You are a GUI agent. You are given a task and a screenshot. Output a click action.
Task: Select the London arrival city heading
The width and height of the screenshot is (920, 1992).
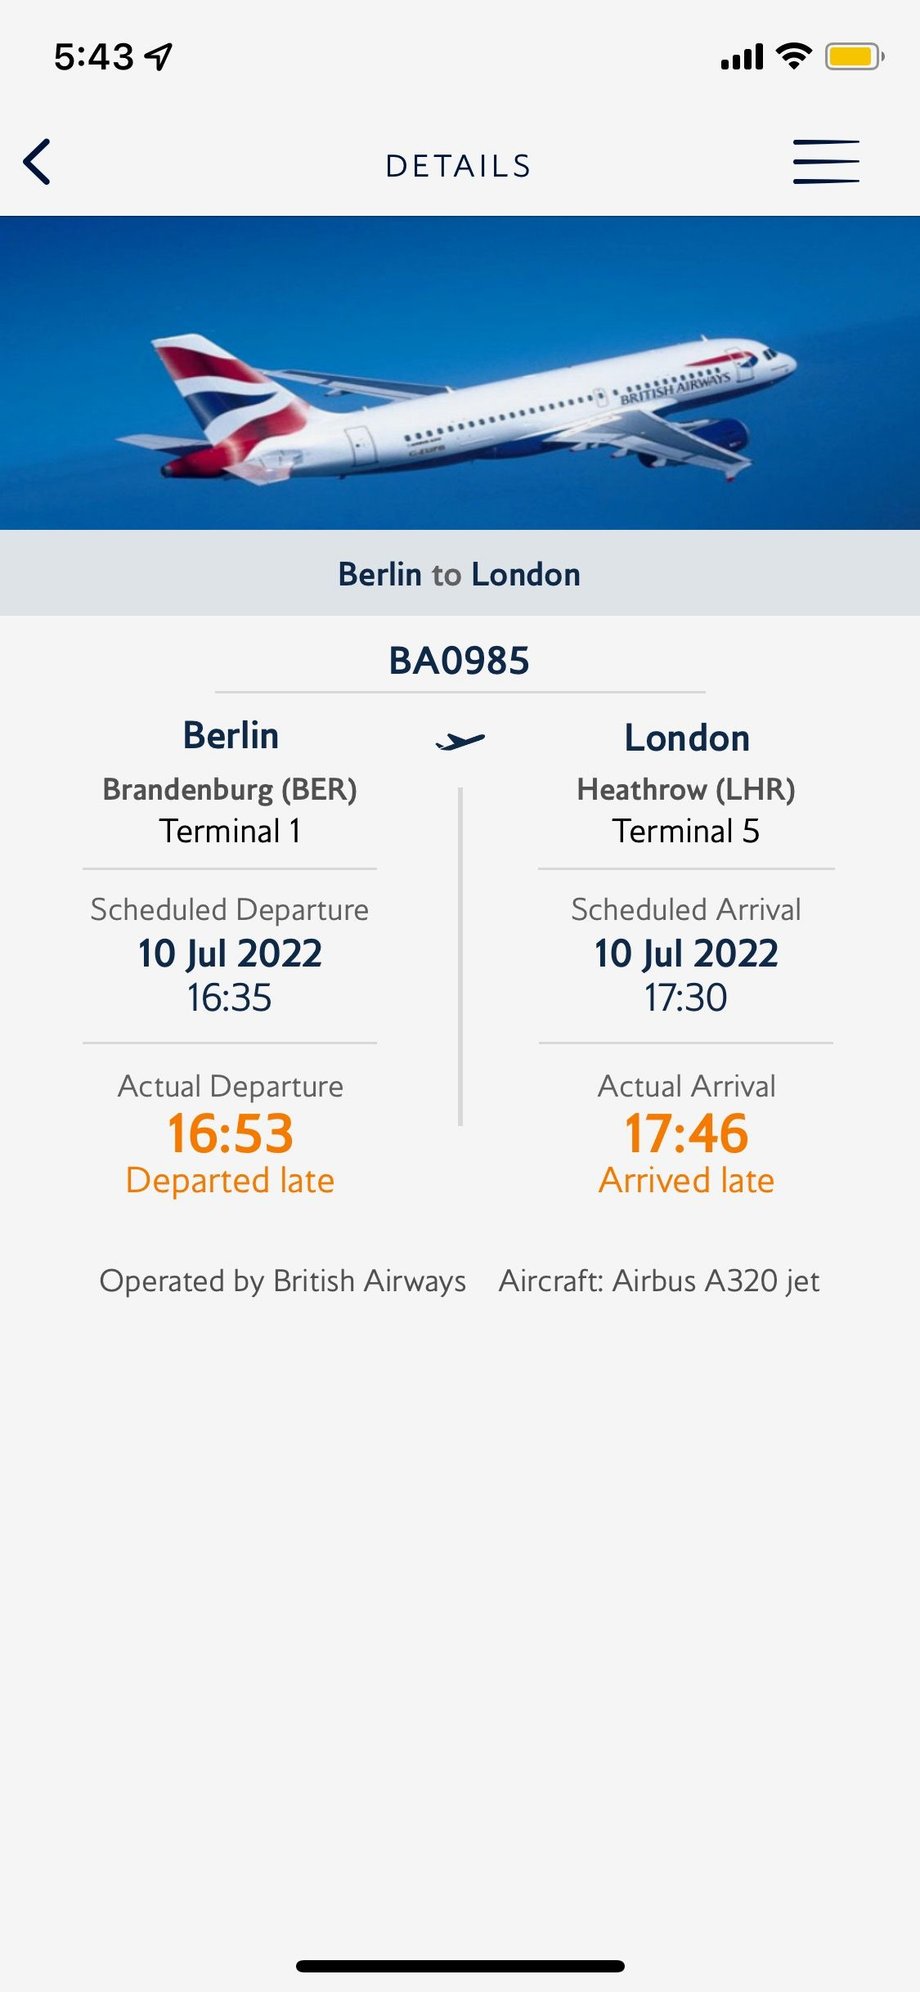click(x=687, y=738)
